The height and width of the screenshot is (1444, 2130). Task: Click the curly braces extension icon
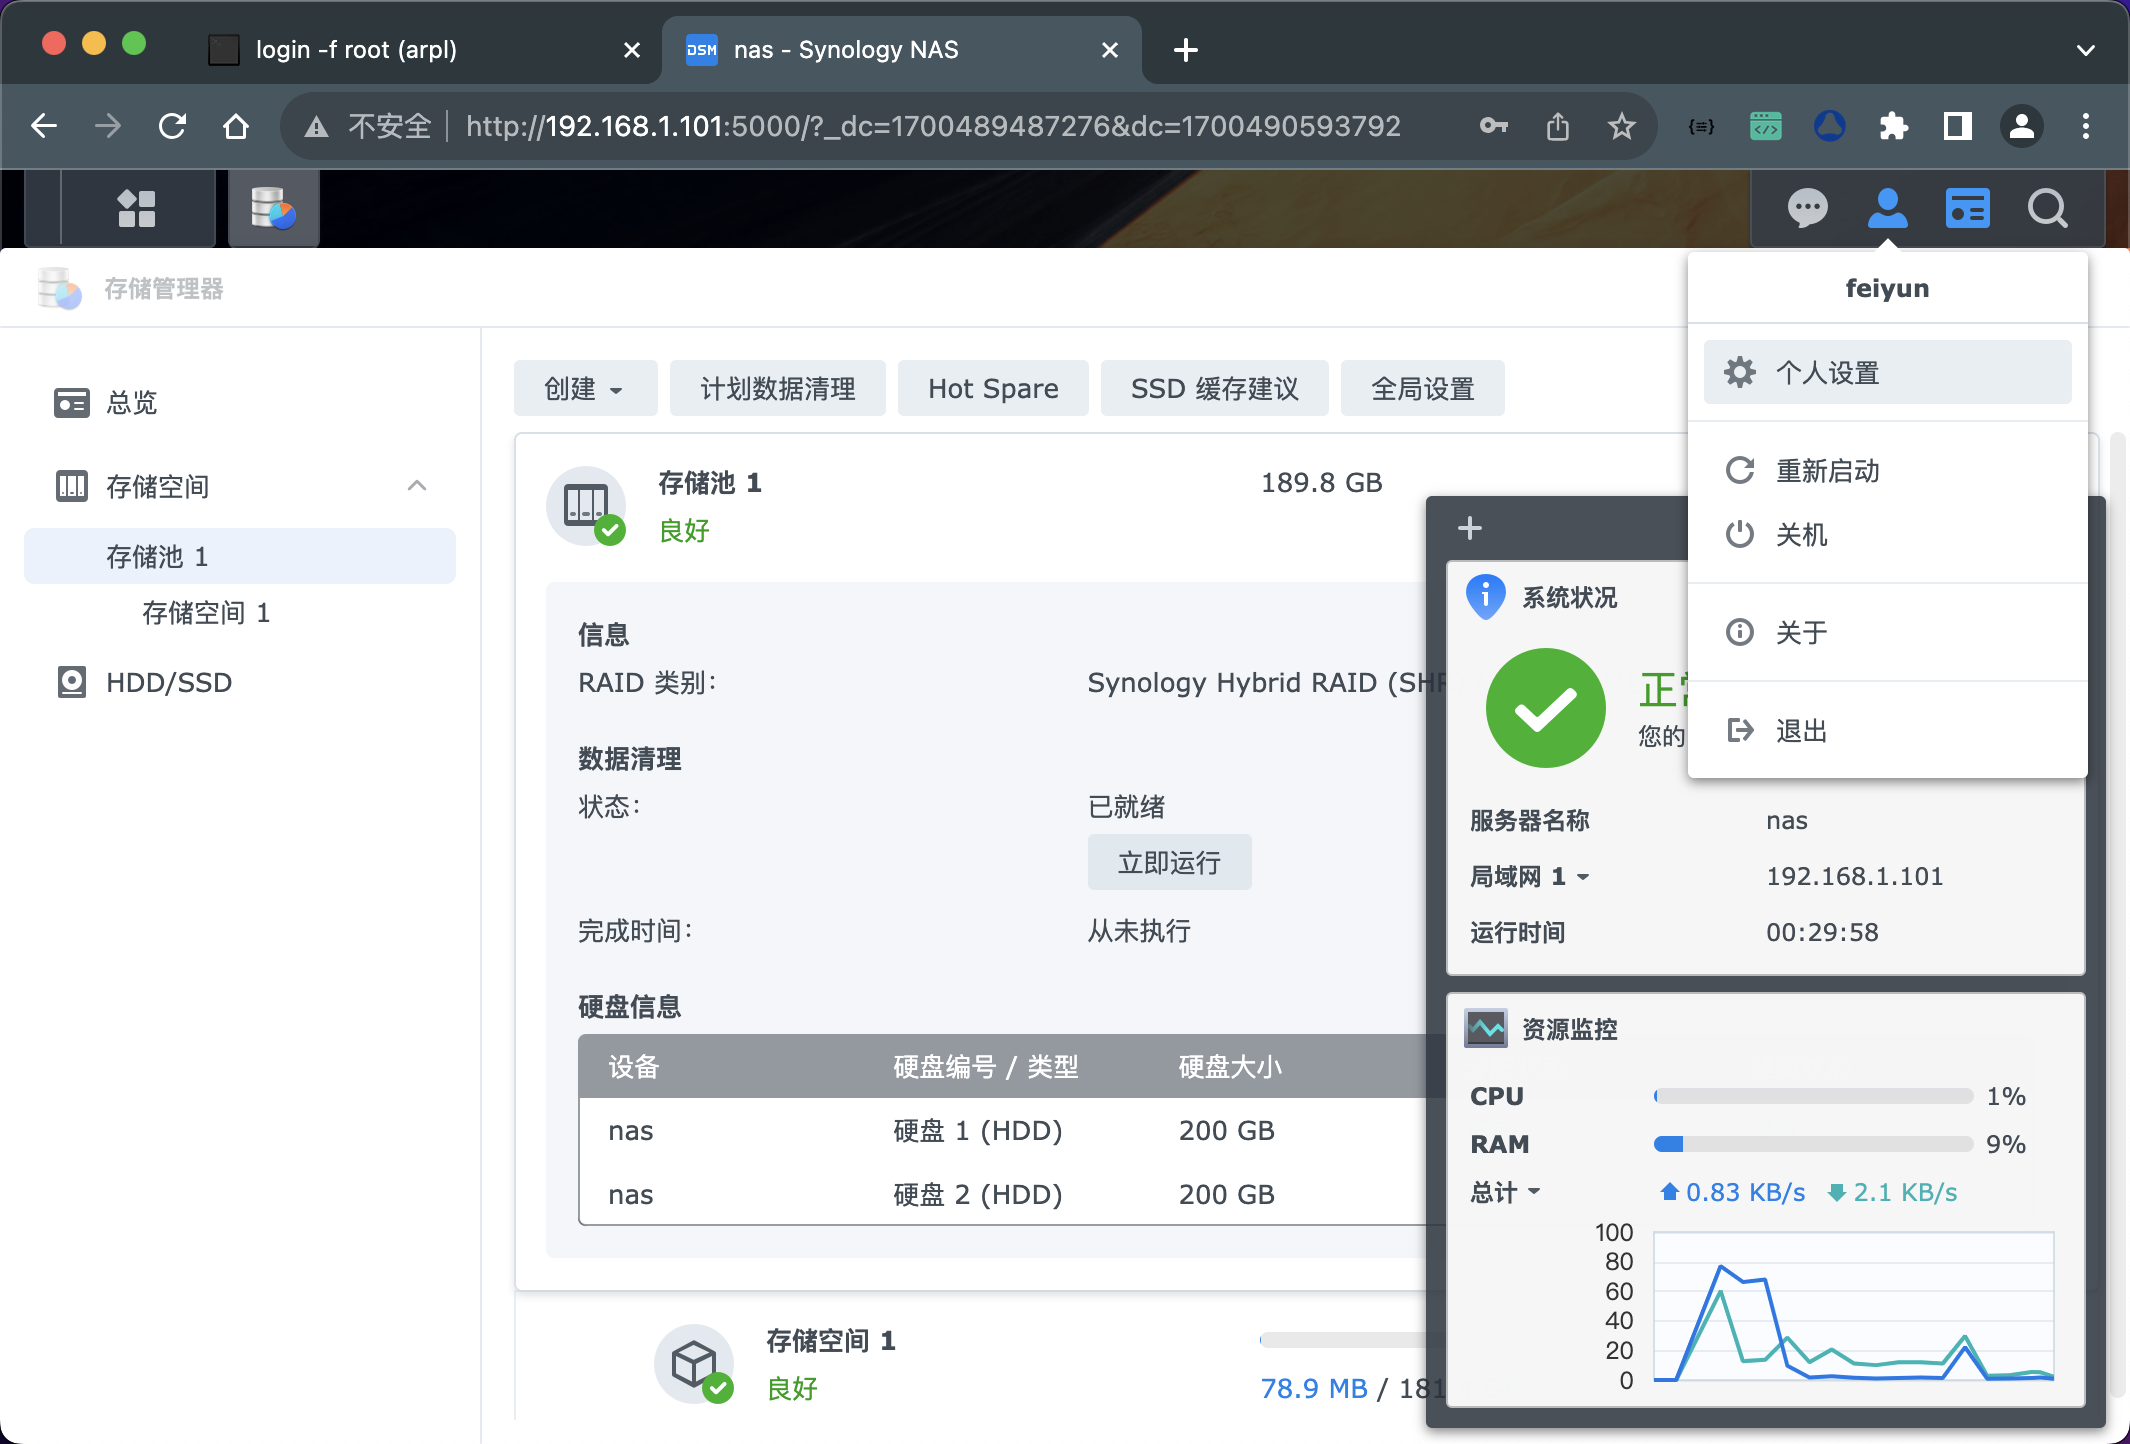(x=1701, y=126)
